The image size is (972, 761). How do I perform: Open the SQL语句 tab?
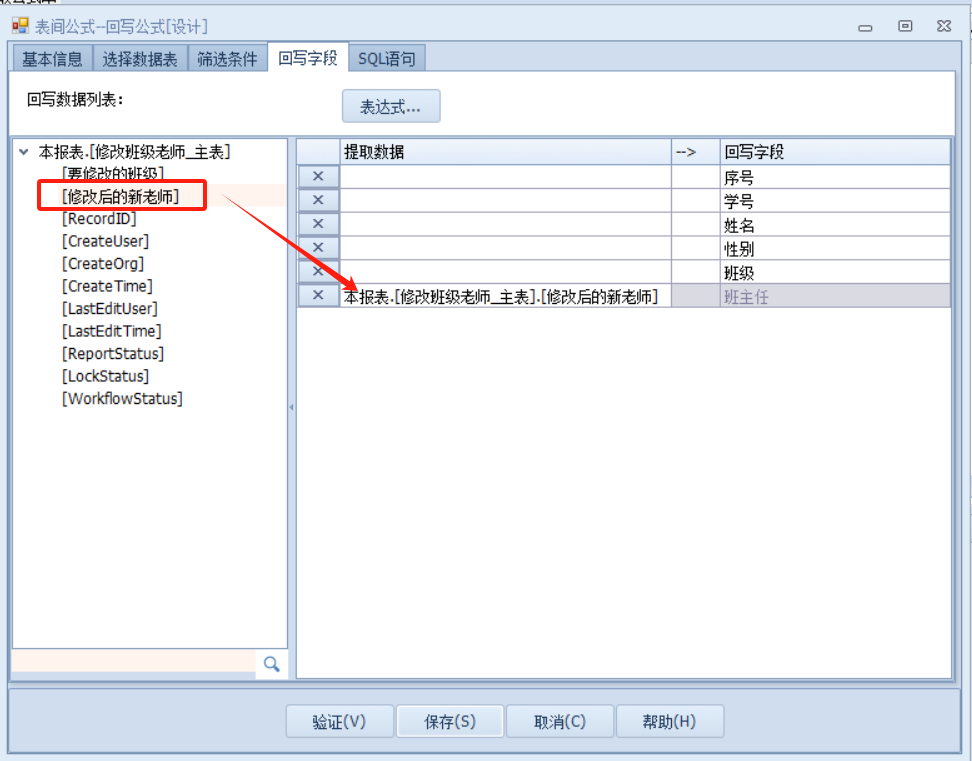(x=386, y=59)
